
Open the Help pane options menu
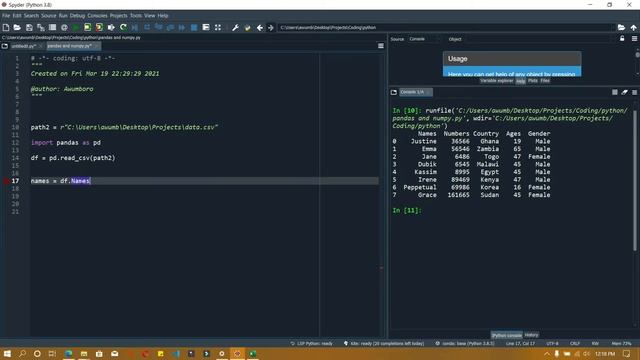634,39
